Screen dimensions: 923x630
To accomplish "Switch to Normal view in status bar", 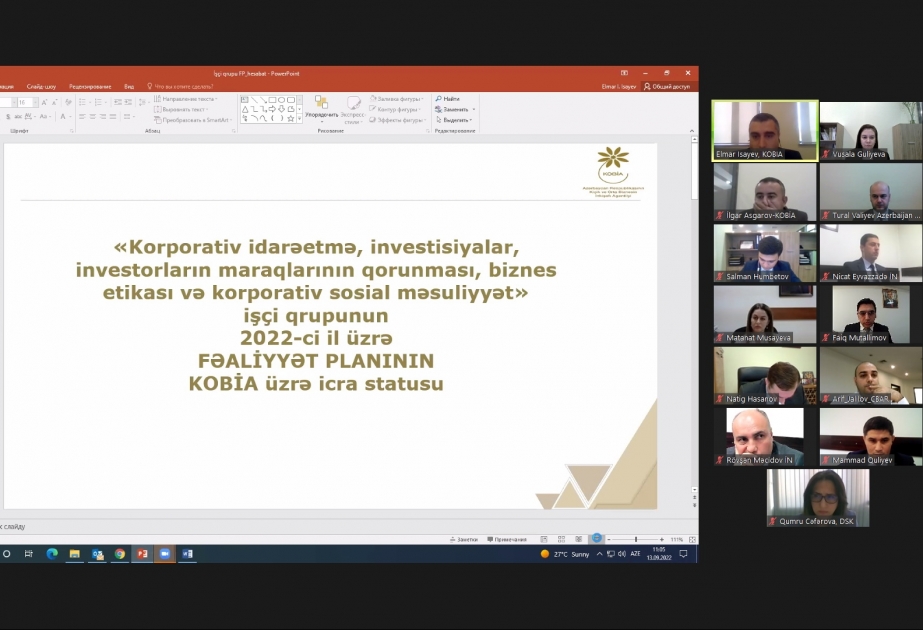I will 544,539.
